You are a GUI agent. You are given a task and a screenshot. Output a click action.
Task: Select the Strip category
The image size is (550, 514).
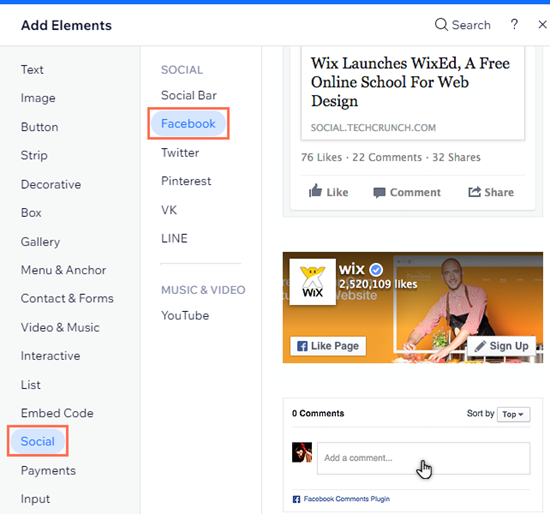point(34,155)
